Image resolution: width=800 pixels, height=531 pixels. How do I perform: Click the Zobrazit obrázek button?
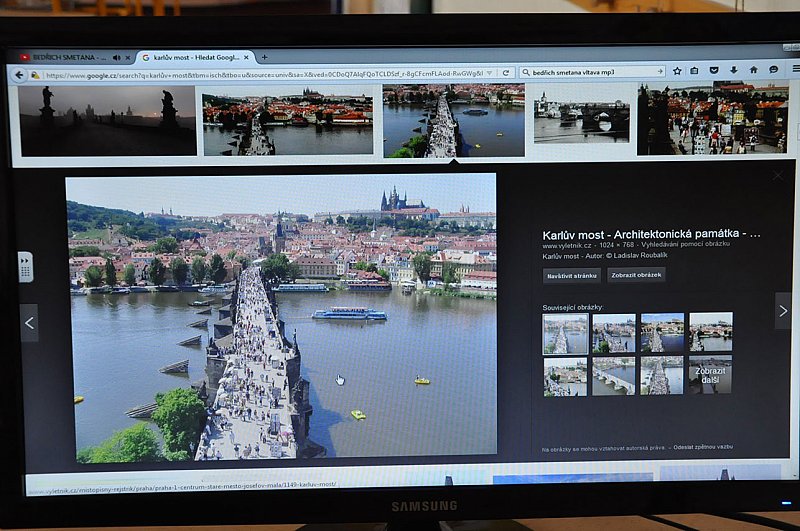(x=636, y=274)
